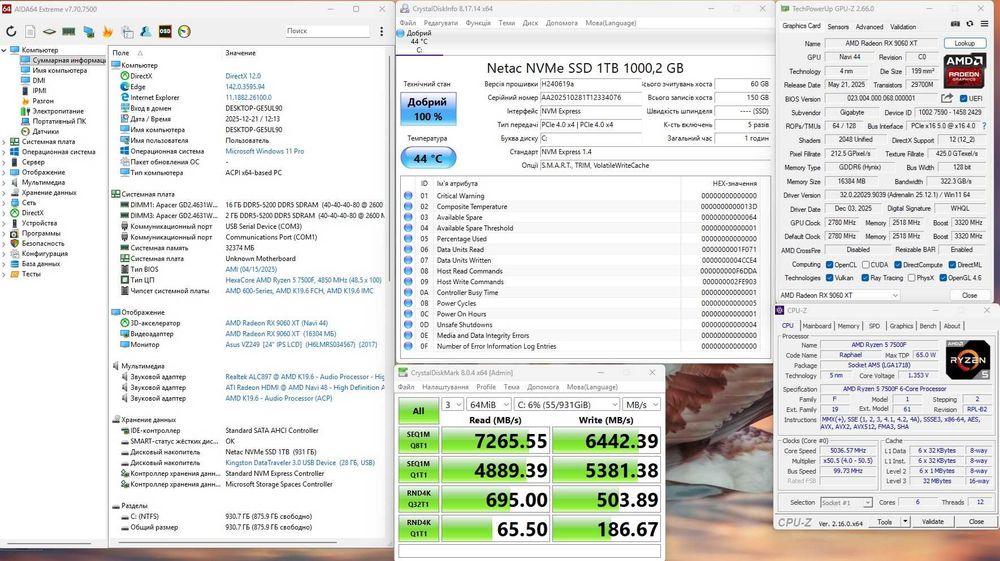Click the AIDA64 user profile toolbar icon
Viewport: 1000px width, 561px height.
(x=146, y=31)
